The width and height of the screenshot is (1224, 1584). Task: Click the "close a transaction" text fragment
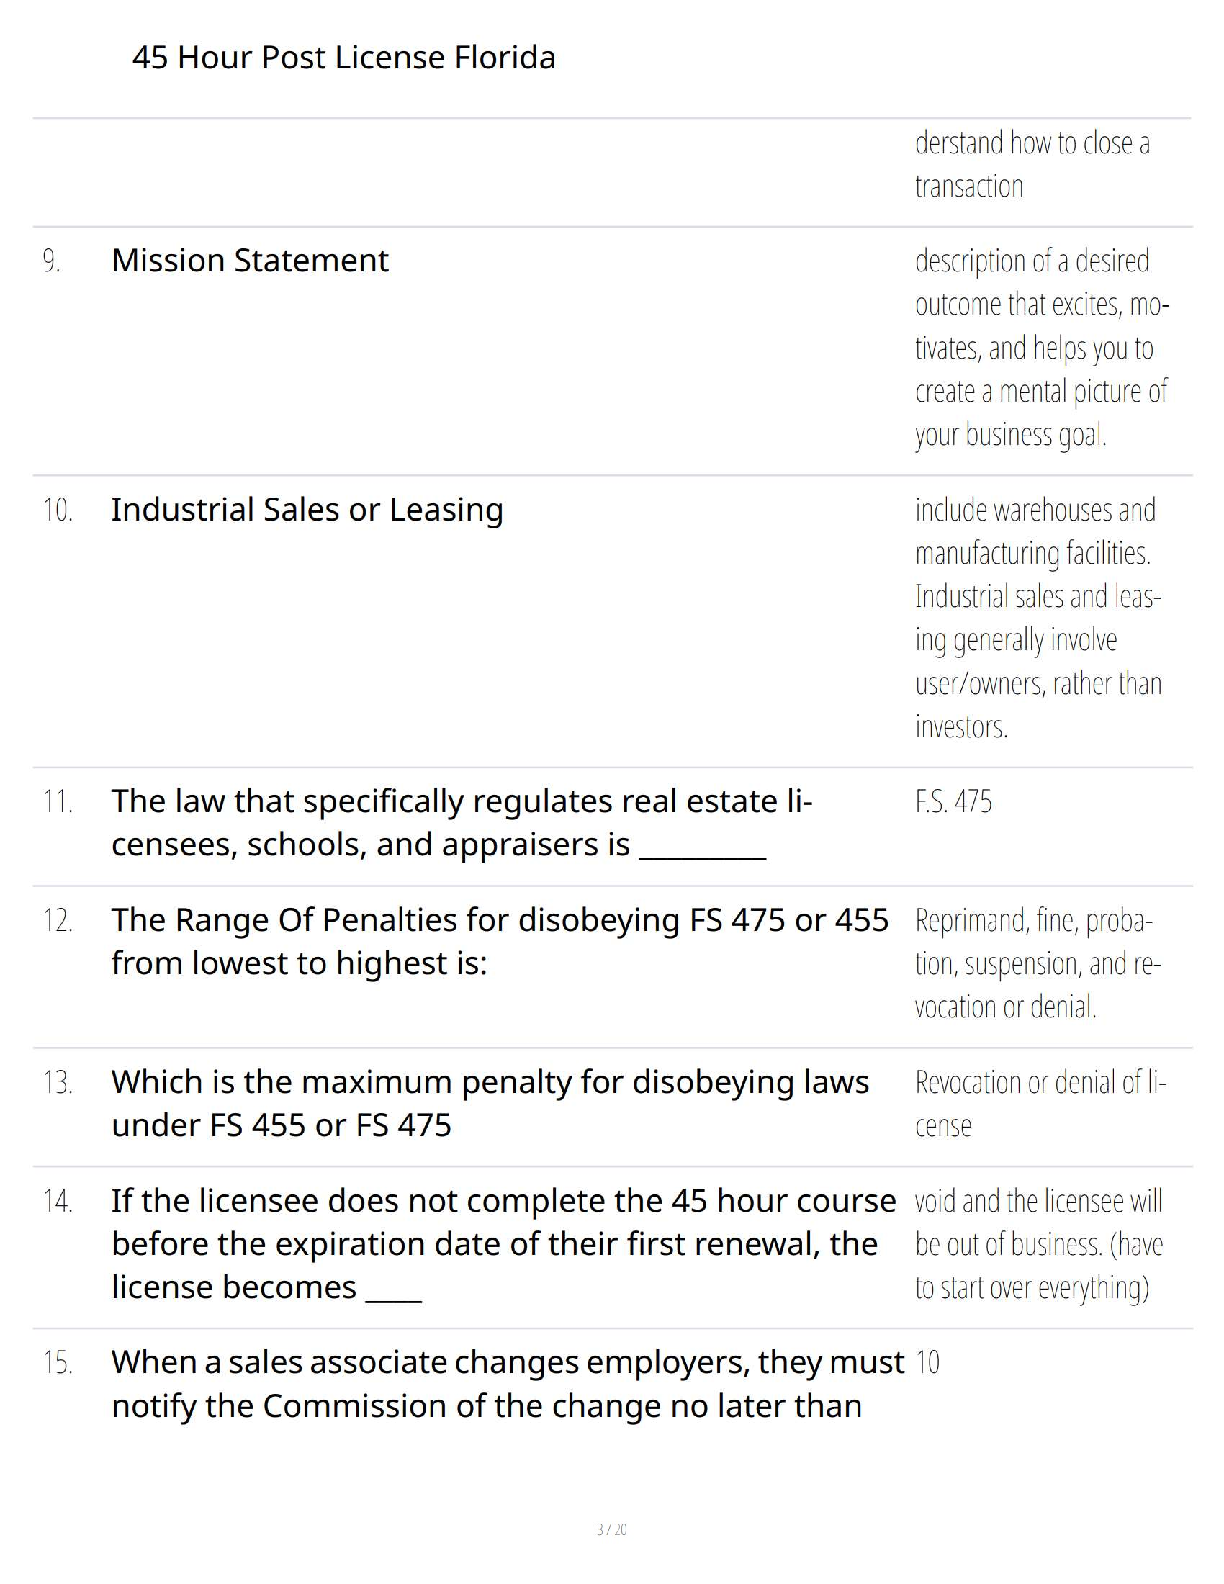[1032, 164]
